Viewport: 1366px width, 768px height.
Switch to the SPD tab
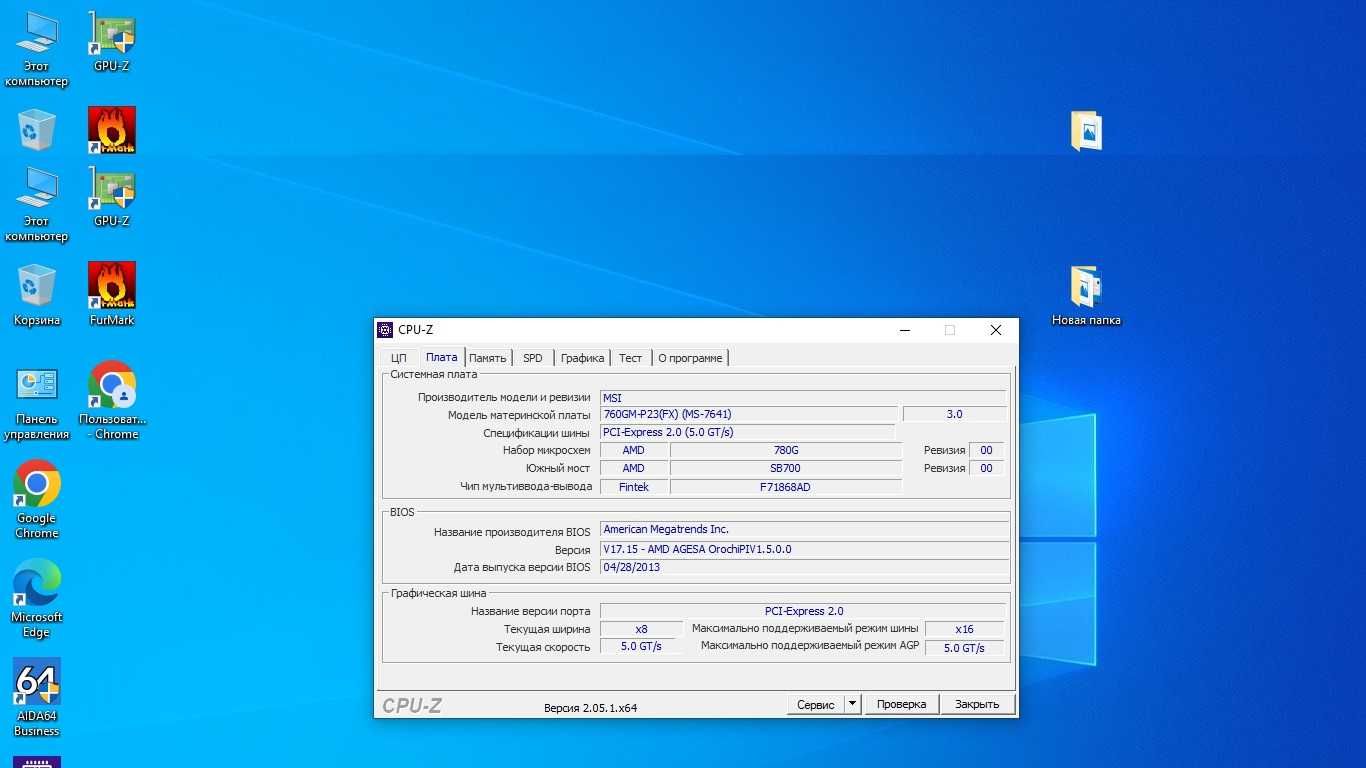533,358
